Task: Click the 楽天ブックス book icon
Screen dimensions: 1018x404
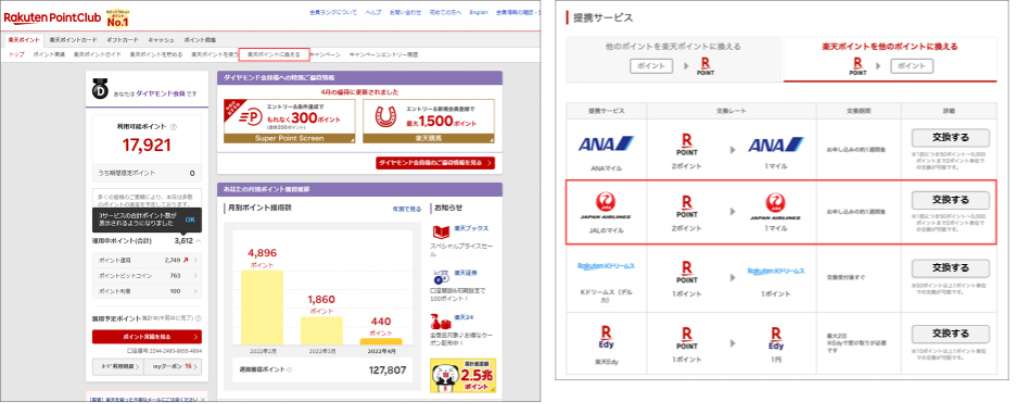Action: (441, 232)
